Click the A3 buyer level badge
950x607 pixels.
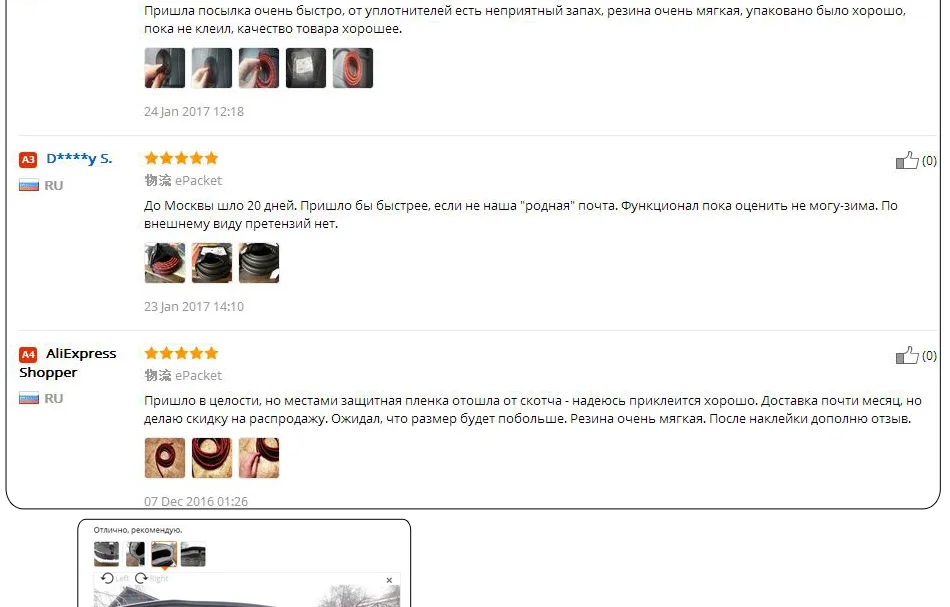(x=28, y=159)
